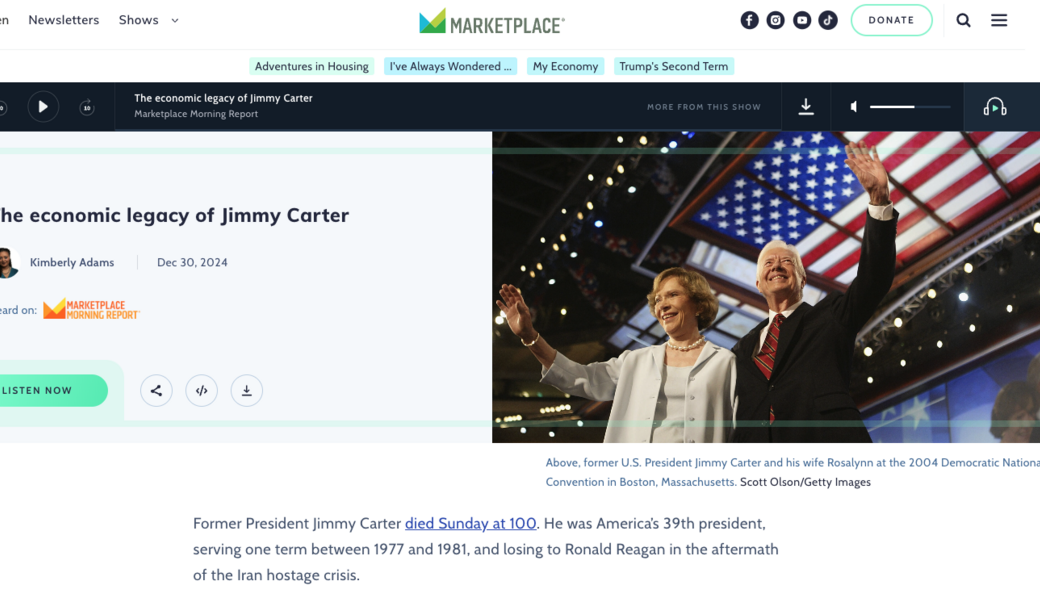
Task: Click the Donate button
Action: pyautogui.click(x=891, y=20)
